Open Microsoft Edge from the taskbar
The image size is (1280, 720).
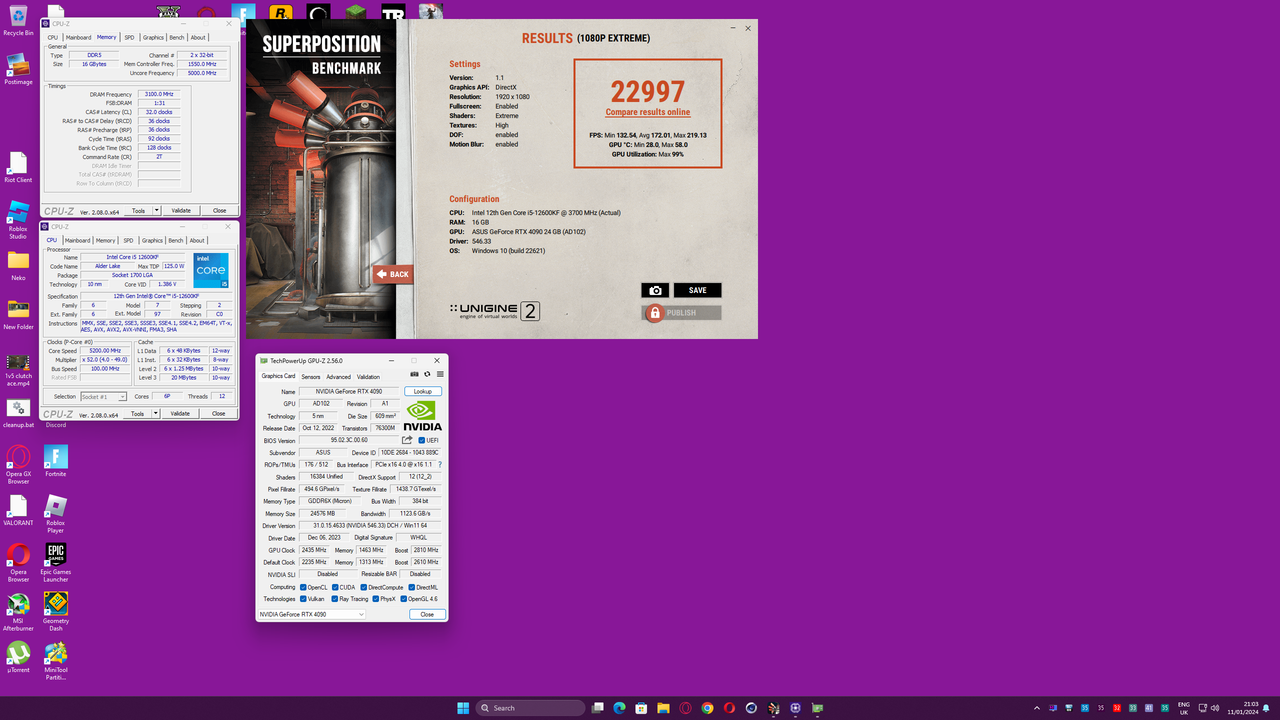(619, 708)
